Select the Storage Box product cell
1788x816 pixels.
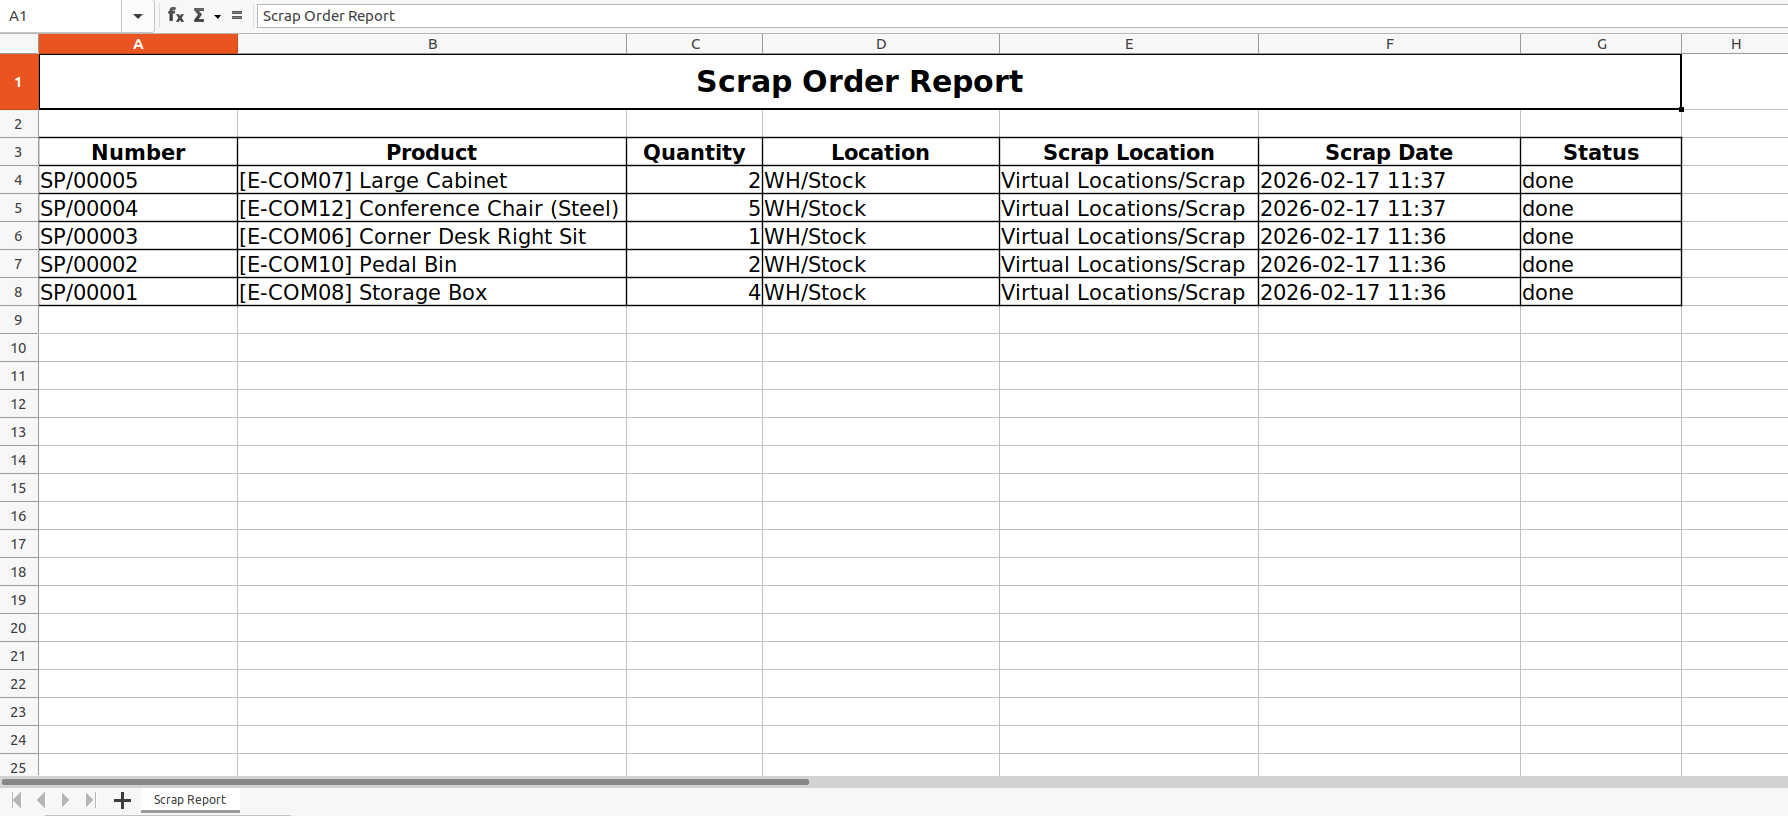point(432,292)
